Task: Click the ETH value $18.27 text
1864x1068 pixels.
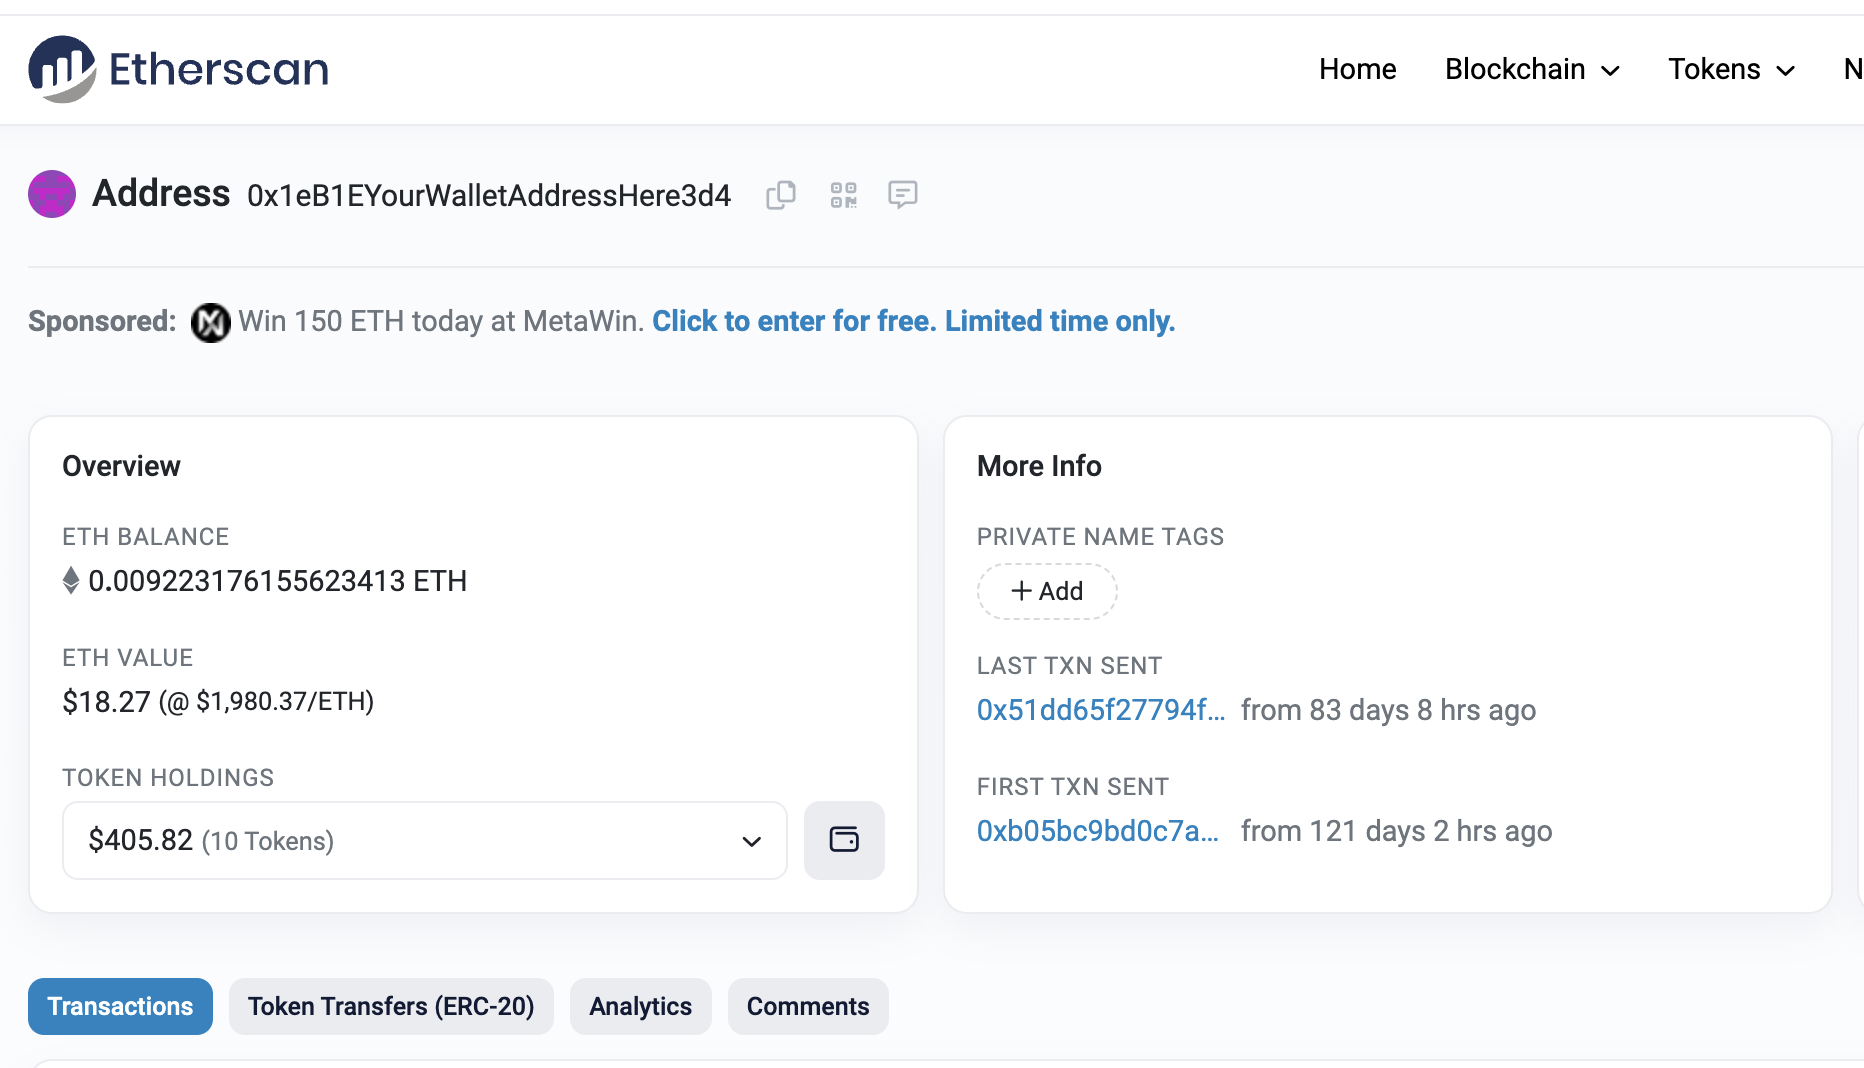Action: 106,702
